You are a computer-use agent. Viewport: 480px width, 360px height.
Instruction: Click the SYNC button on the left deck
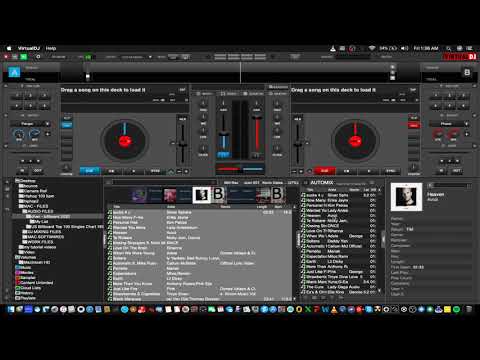155,171
